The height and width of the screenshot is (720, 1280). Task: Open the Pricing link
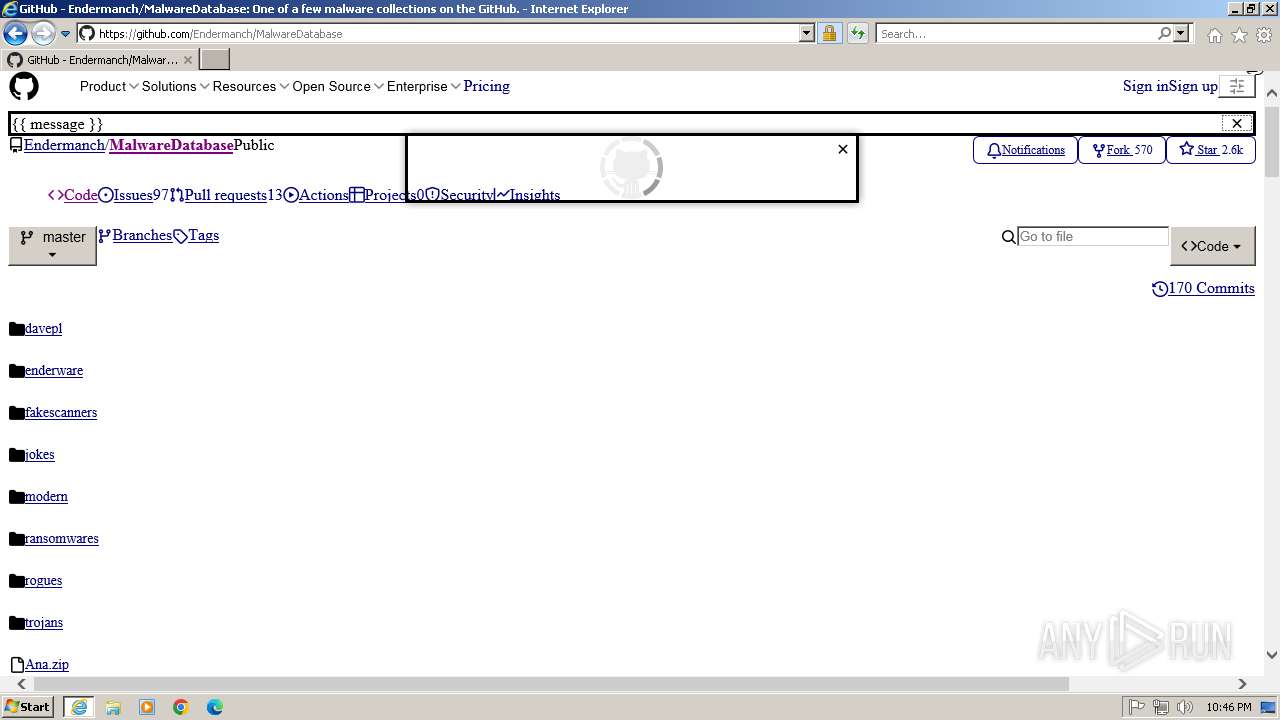486,86
